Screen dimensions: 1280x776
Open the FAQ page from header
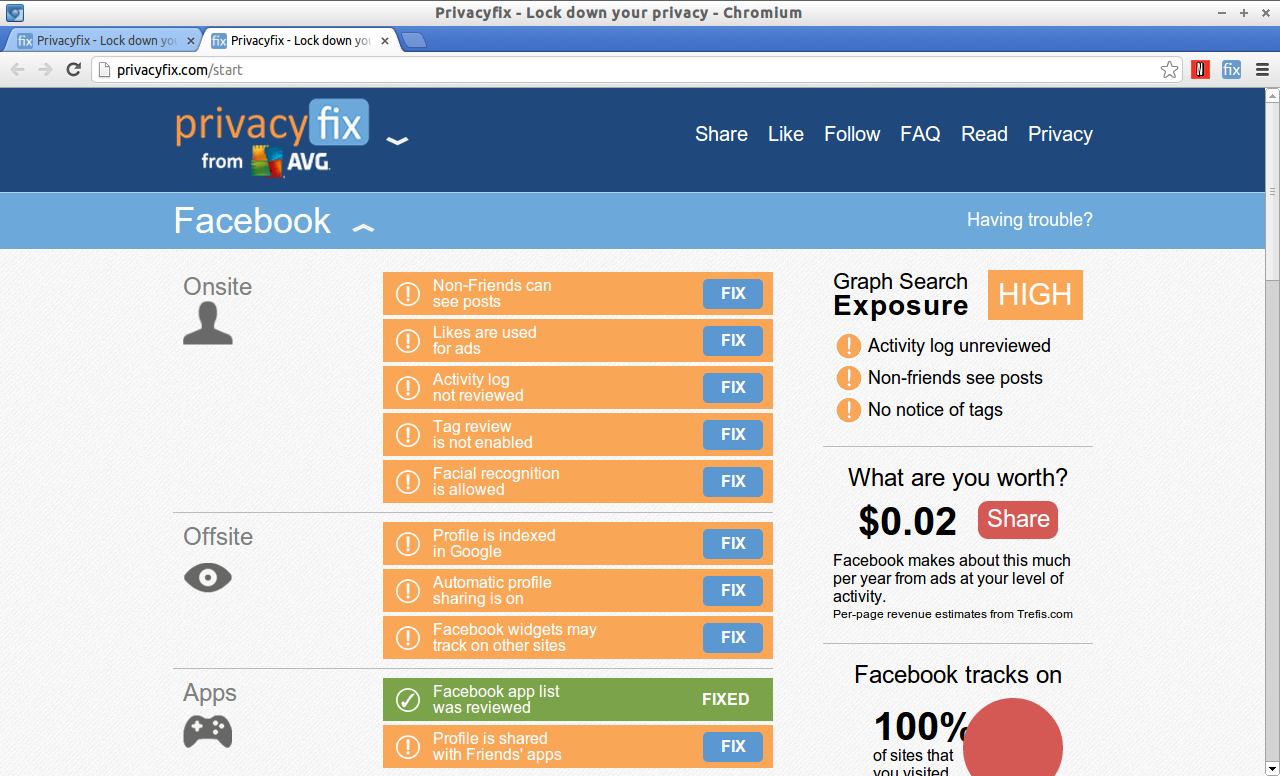(920, 134)
